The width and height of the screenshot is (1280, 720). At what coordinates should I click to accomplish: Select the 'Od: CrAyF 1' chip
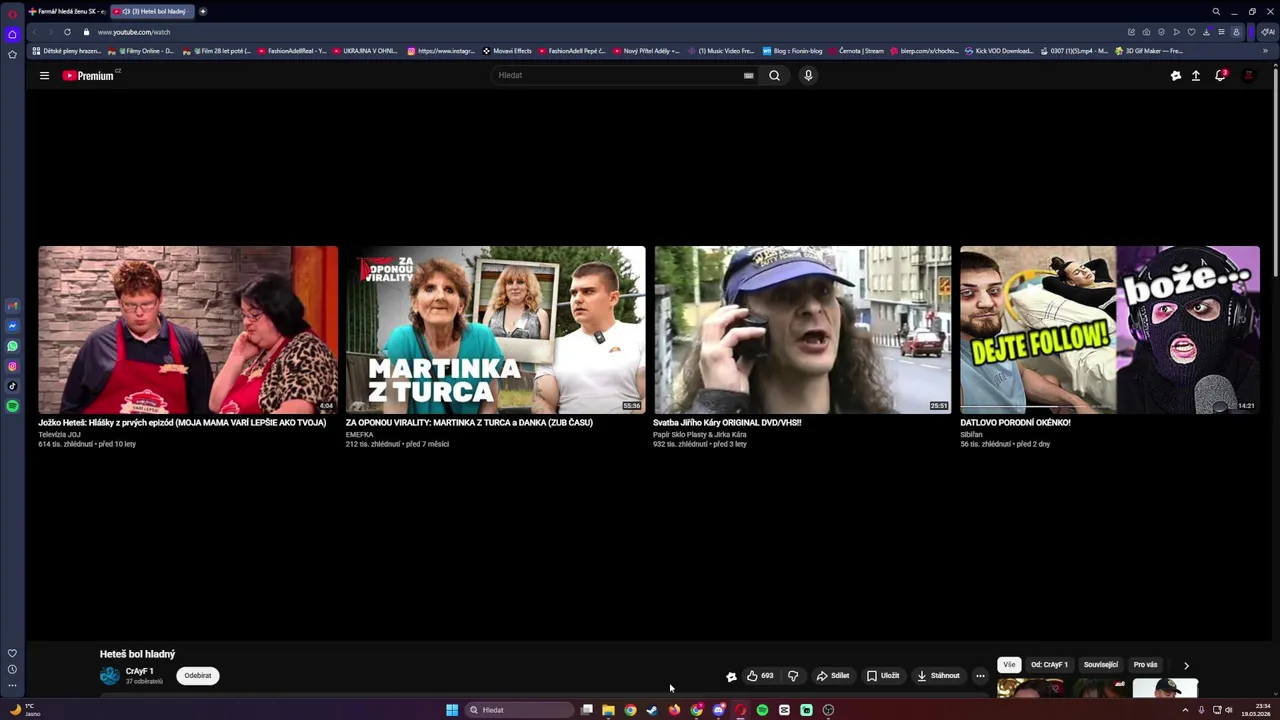coord(1049,665)
